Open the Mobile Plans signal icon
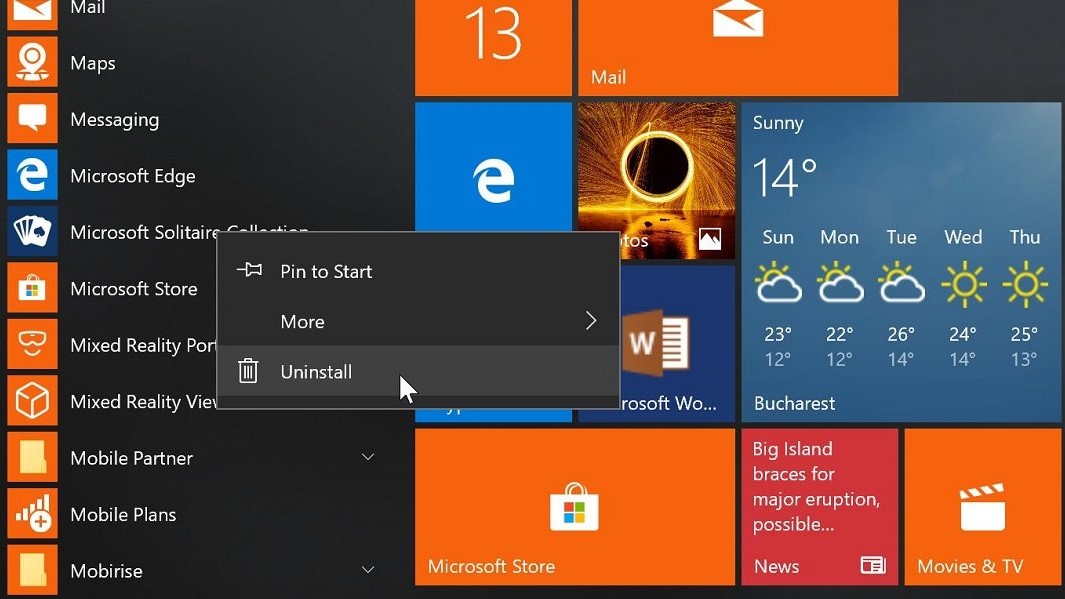Image resolution: width=1065 pixels, height=599 pixels. pyautogui.click(x=32, y=515)
